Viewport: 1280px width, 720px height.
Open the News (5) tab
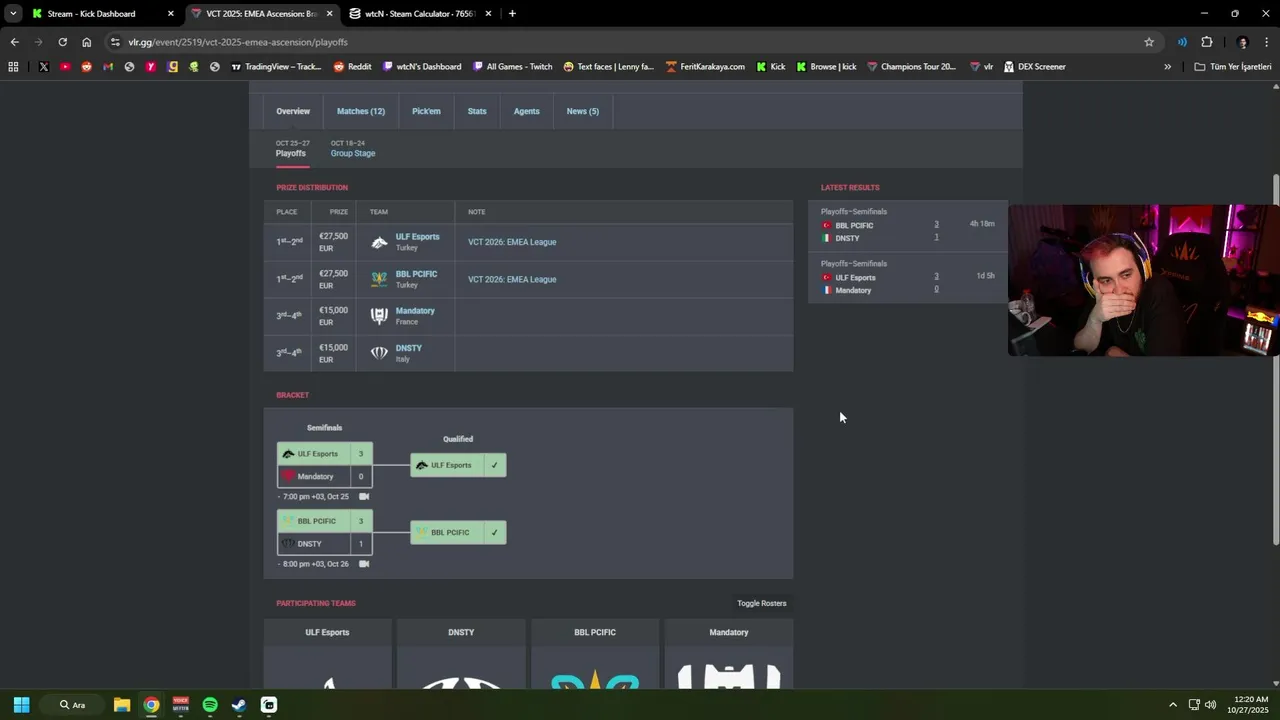click(x=583, y=111)
